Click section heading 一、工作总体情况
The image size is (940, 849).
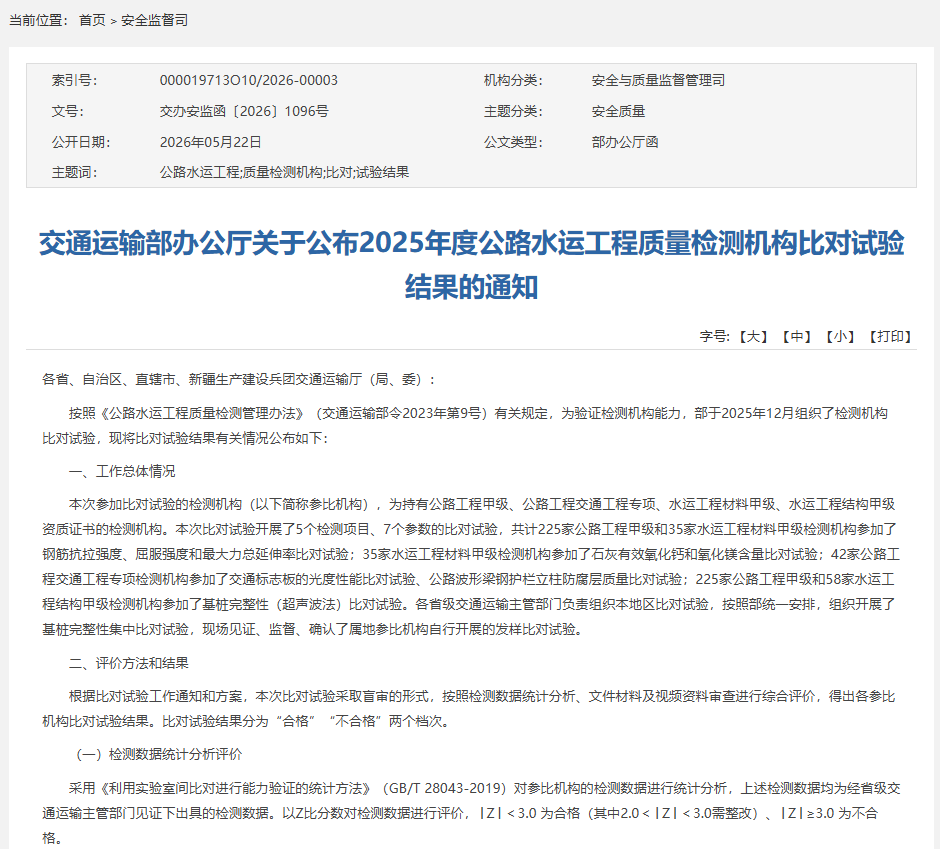(122, 471)
